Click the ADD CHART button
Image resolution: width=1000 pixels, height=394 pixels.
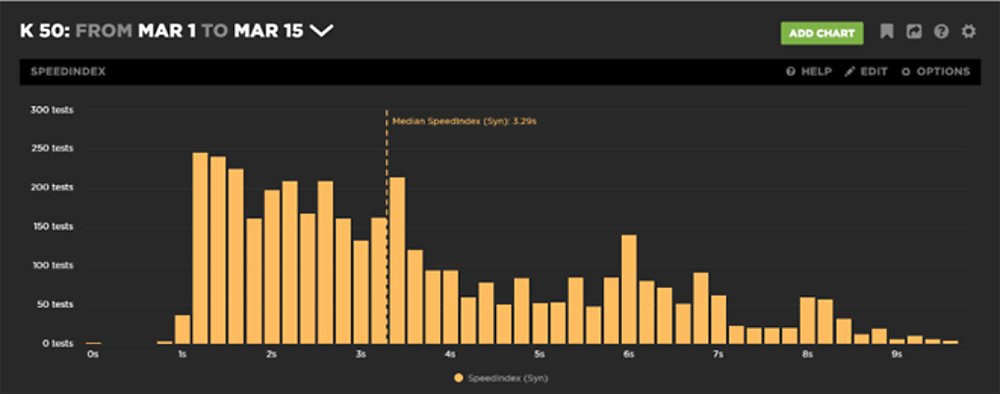click(x=822, y=33)
